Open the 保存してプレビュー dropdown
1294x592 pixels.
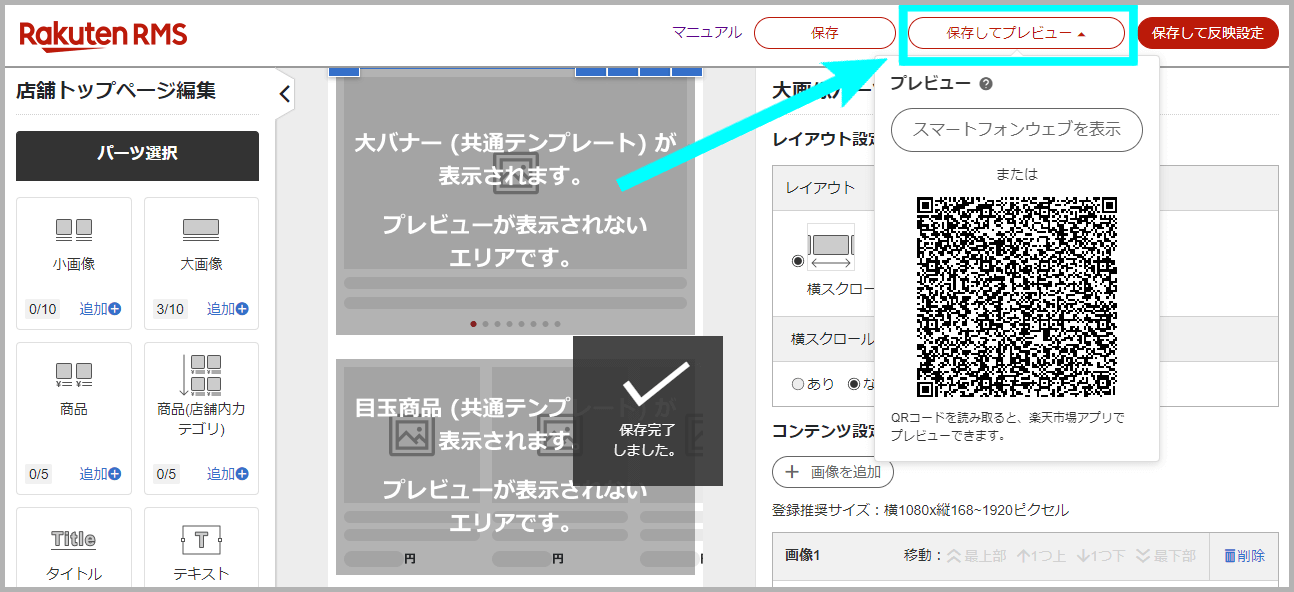[x=1017, y=33]
